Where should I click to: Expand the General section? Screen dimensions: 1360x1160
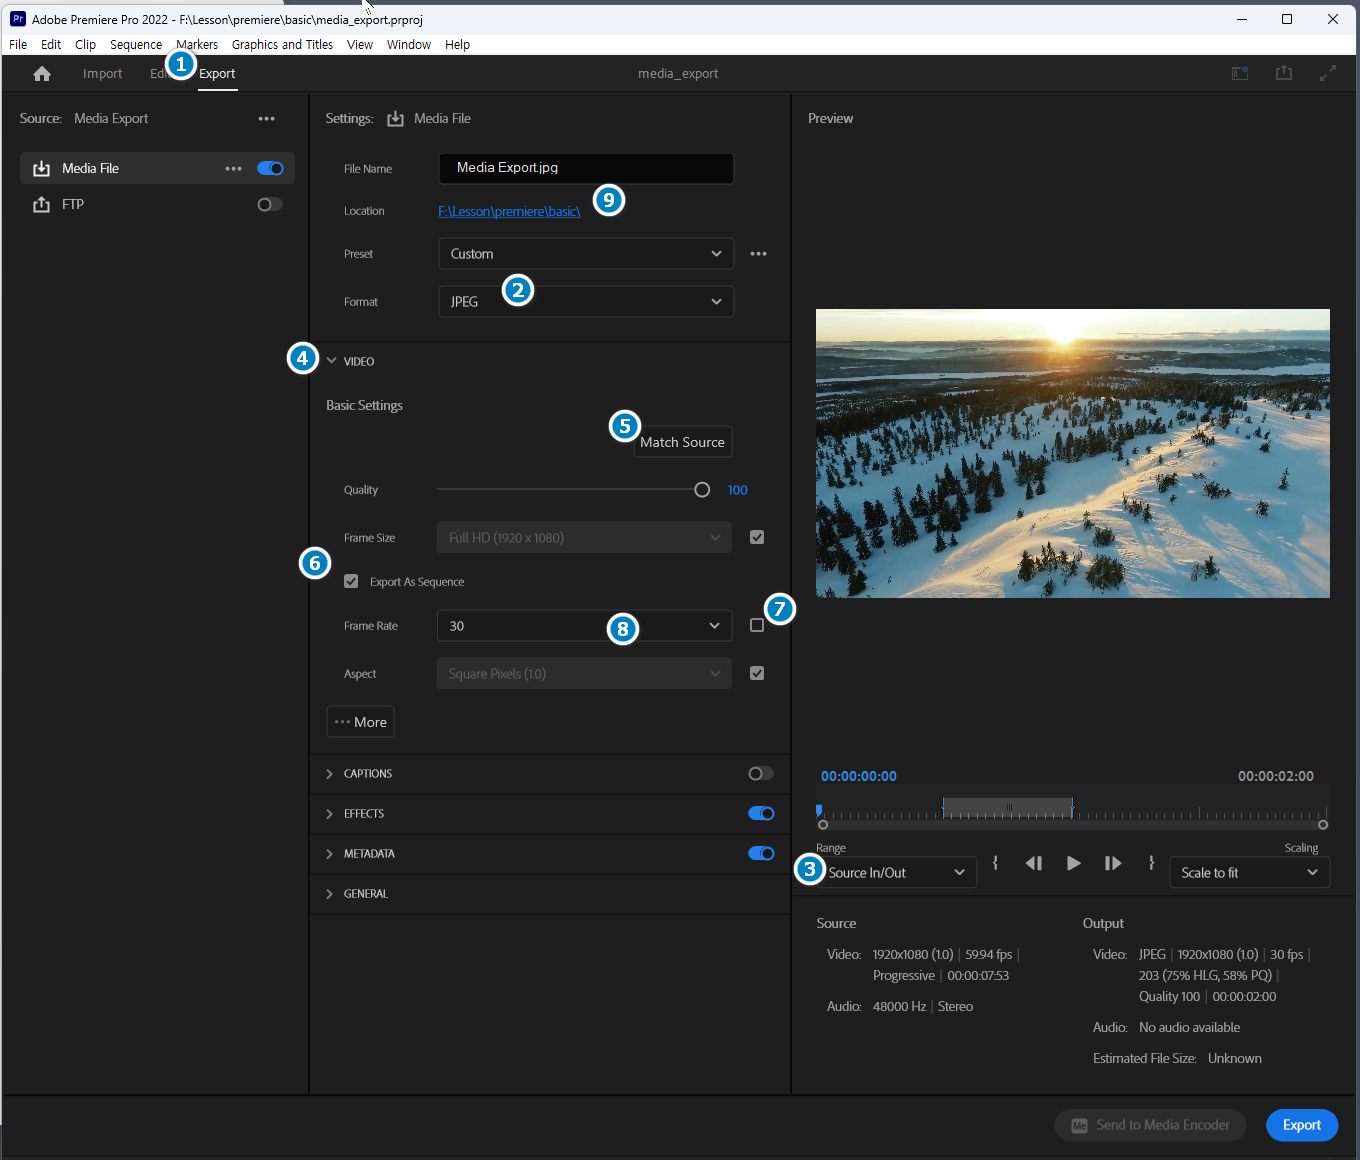click(365, 894)
